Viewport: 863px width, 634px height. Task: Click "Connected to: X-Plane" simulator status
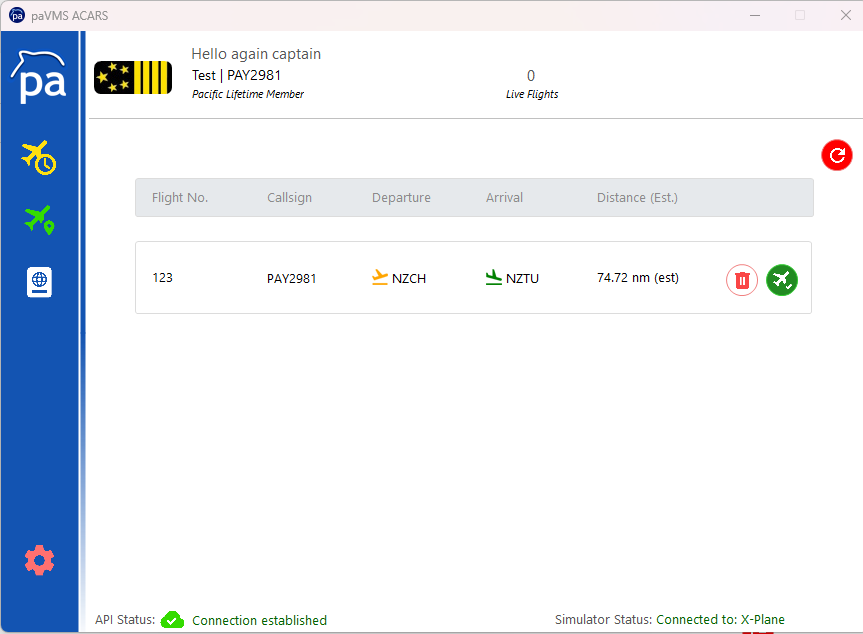click(x=720, y=620)
